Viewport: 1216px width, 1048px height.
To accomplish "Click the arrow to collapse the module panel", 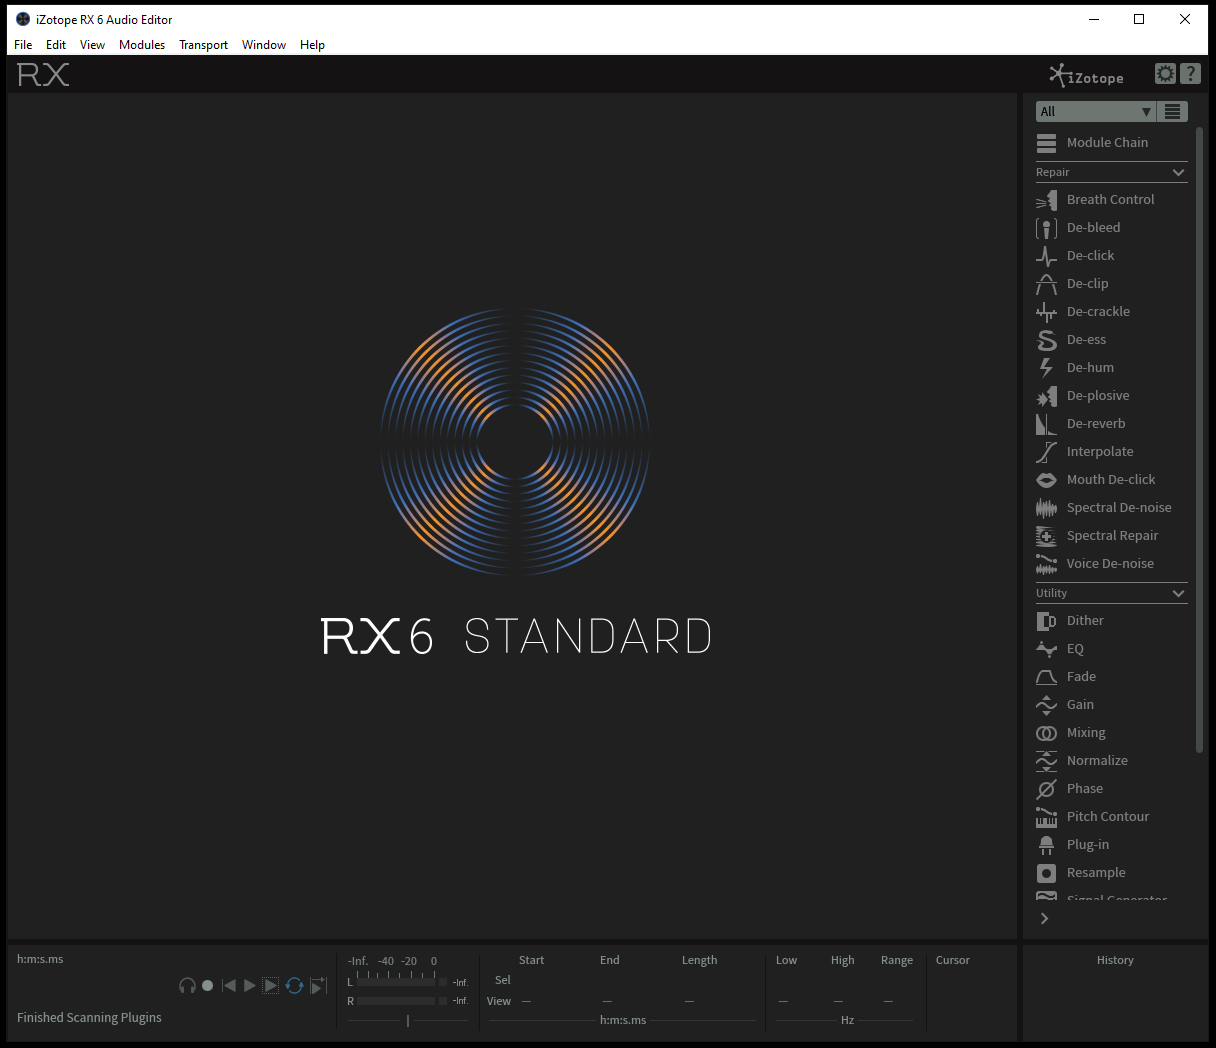I will (1044, 919).
